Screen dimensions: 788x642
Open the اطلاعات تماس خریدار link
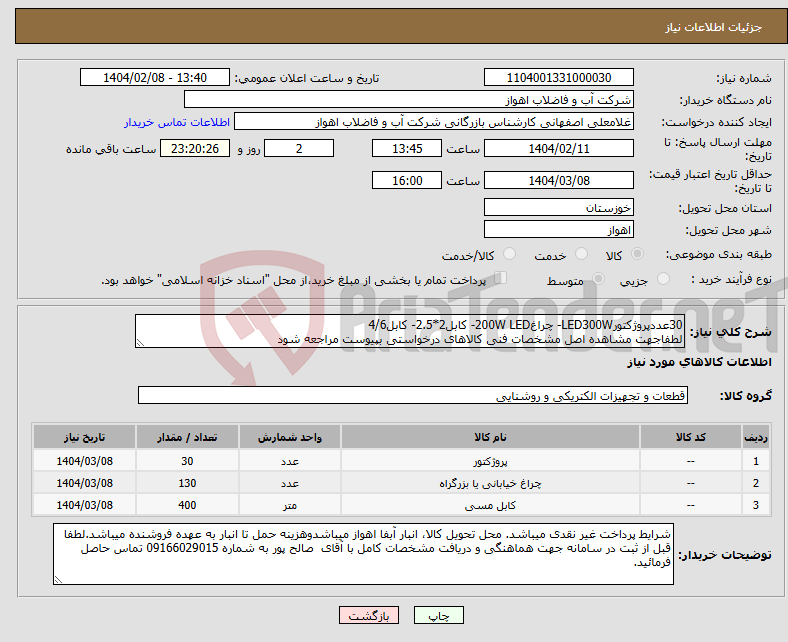[177, 122]
